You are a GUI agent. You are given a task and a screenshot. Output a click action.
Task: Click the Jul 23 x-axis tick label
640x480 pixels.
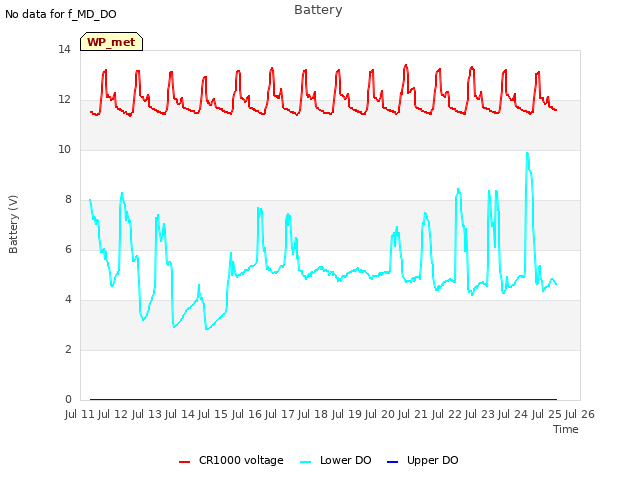[x=480, y=414]
